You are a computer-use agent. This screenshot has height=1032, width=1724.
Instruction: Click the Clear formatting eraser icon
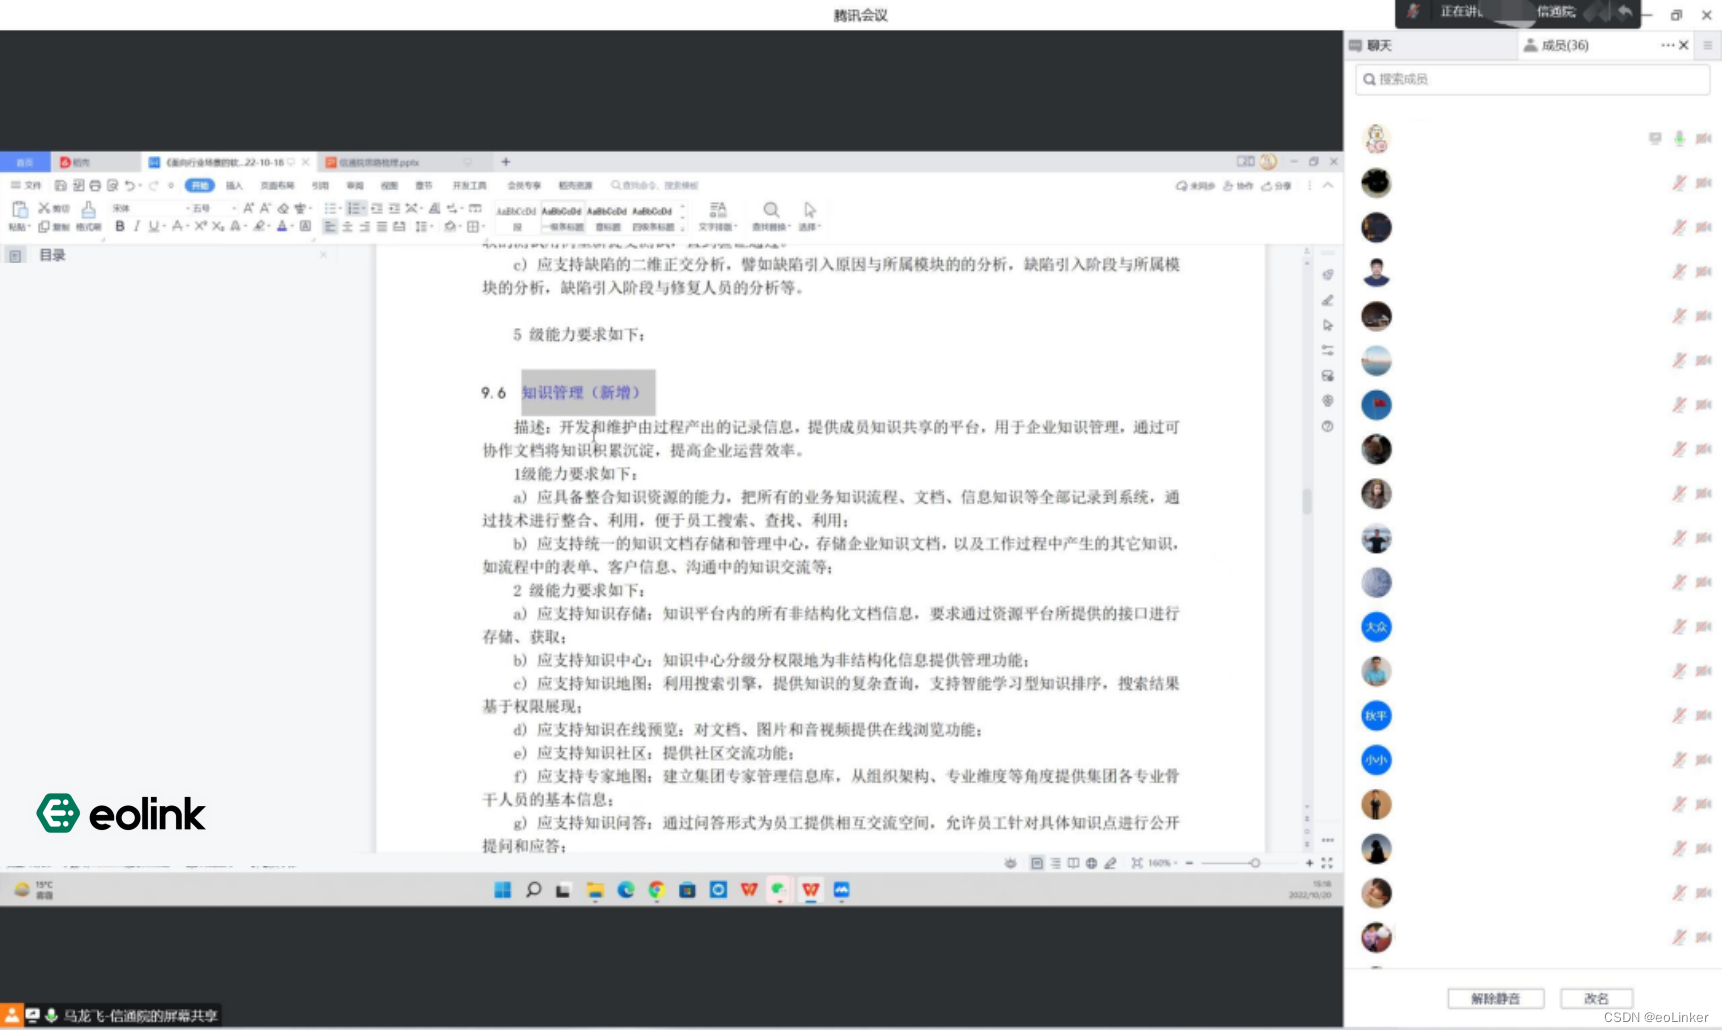click(x=283, y=208)
